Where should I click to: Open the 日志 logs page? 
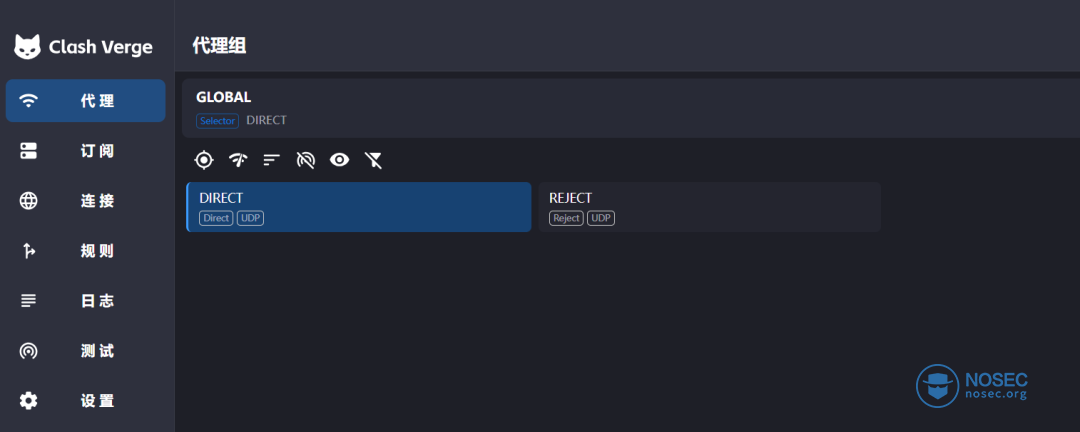85,301
